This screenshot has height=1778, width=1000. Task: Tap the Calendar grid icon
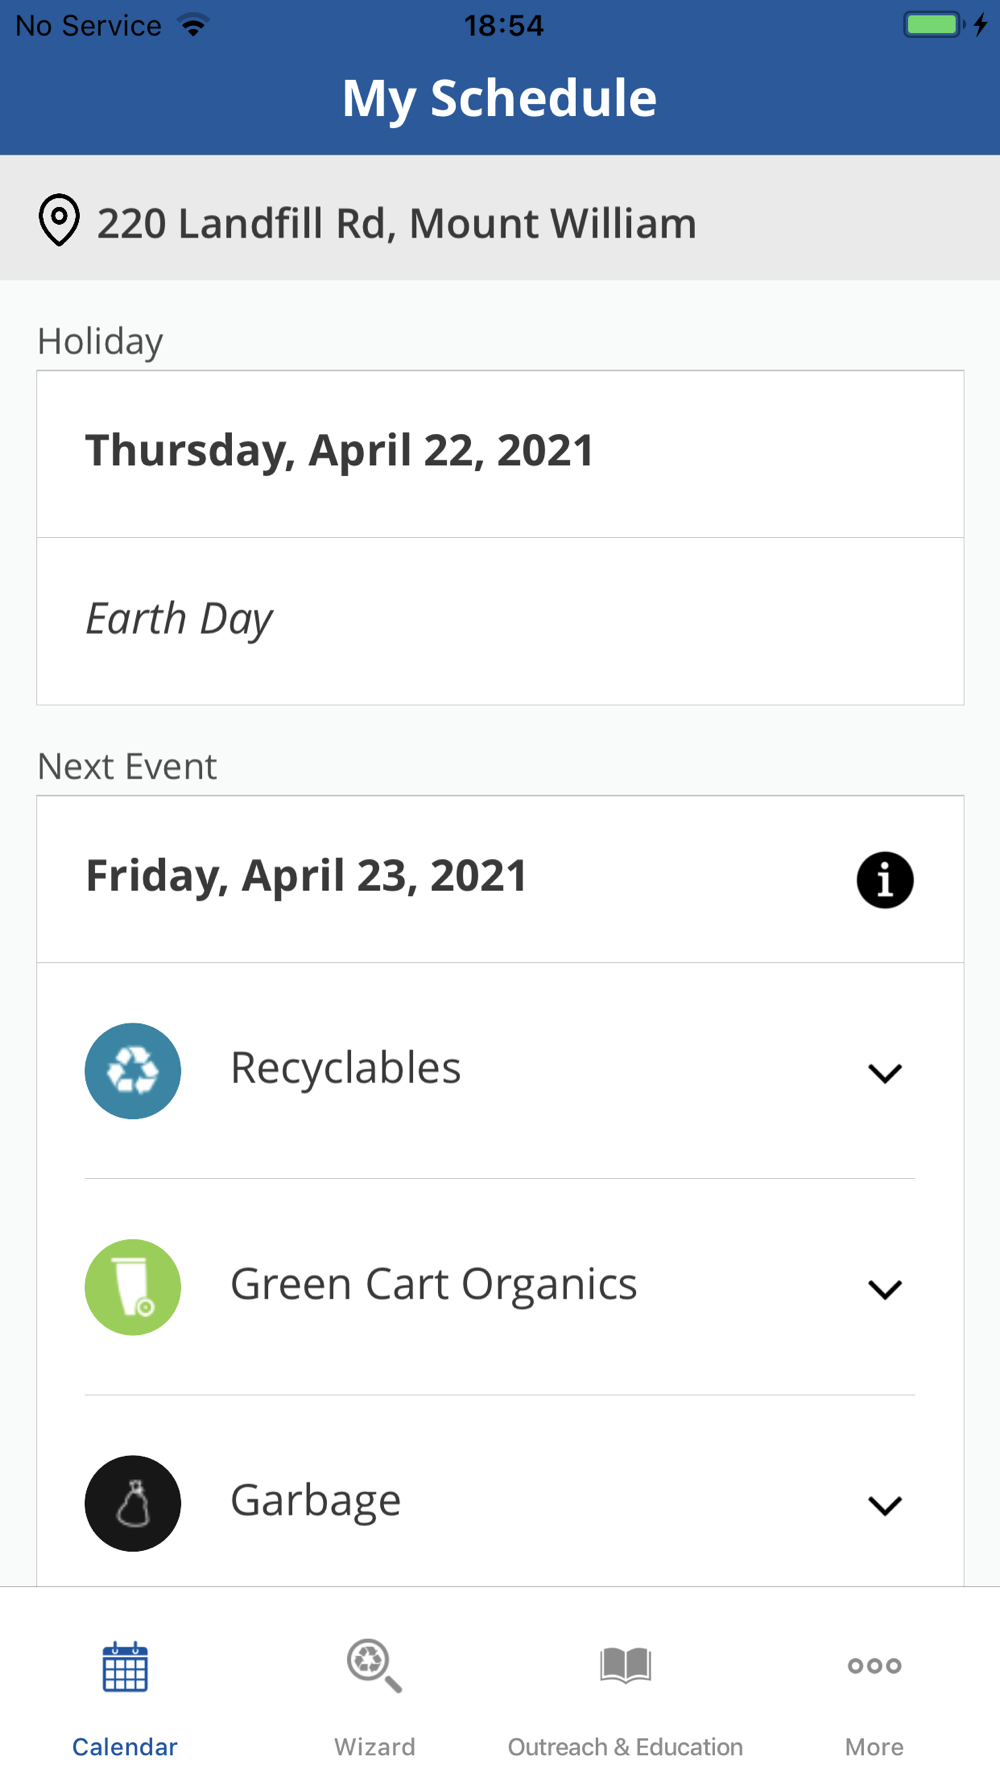(x=125, y=1667)
